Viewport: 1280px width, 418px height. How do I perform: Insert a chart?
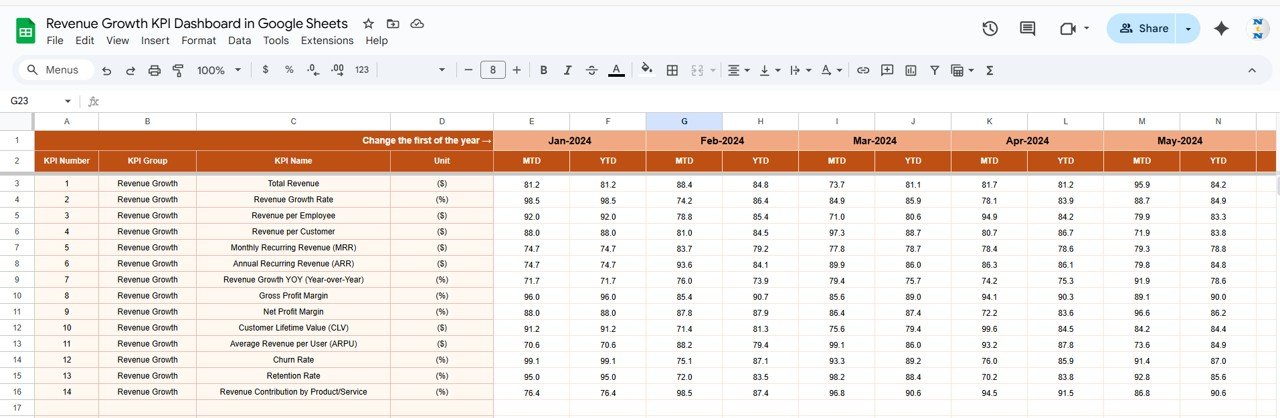tap(911, 70)
